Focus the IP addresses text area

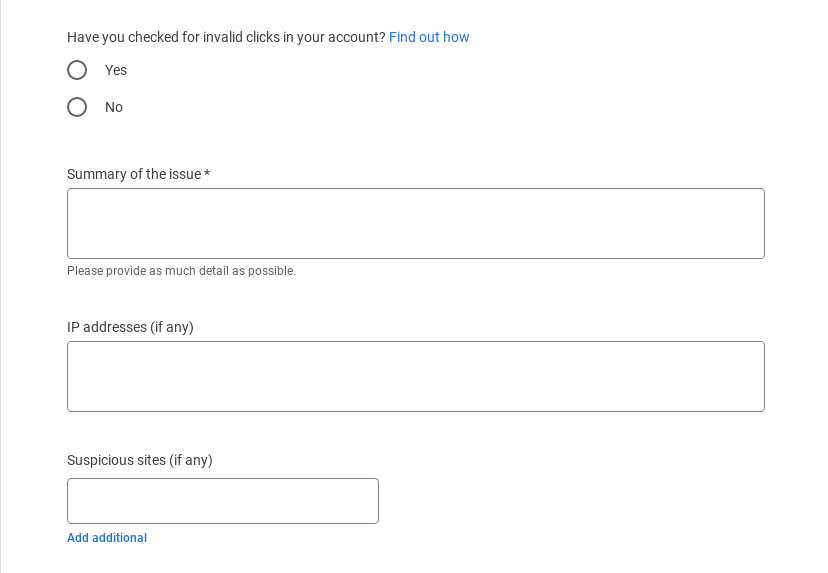(415, 376)
